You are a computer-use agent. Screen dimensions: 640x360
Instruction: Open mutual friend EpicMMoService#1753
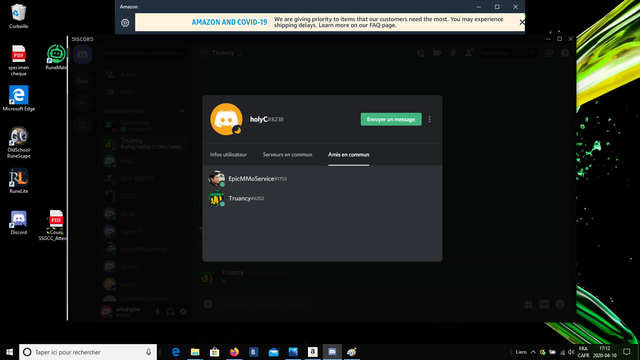(322, 179)
